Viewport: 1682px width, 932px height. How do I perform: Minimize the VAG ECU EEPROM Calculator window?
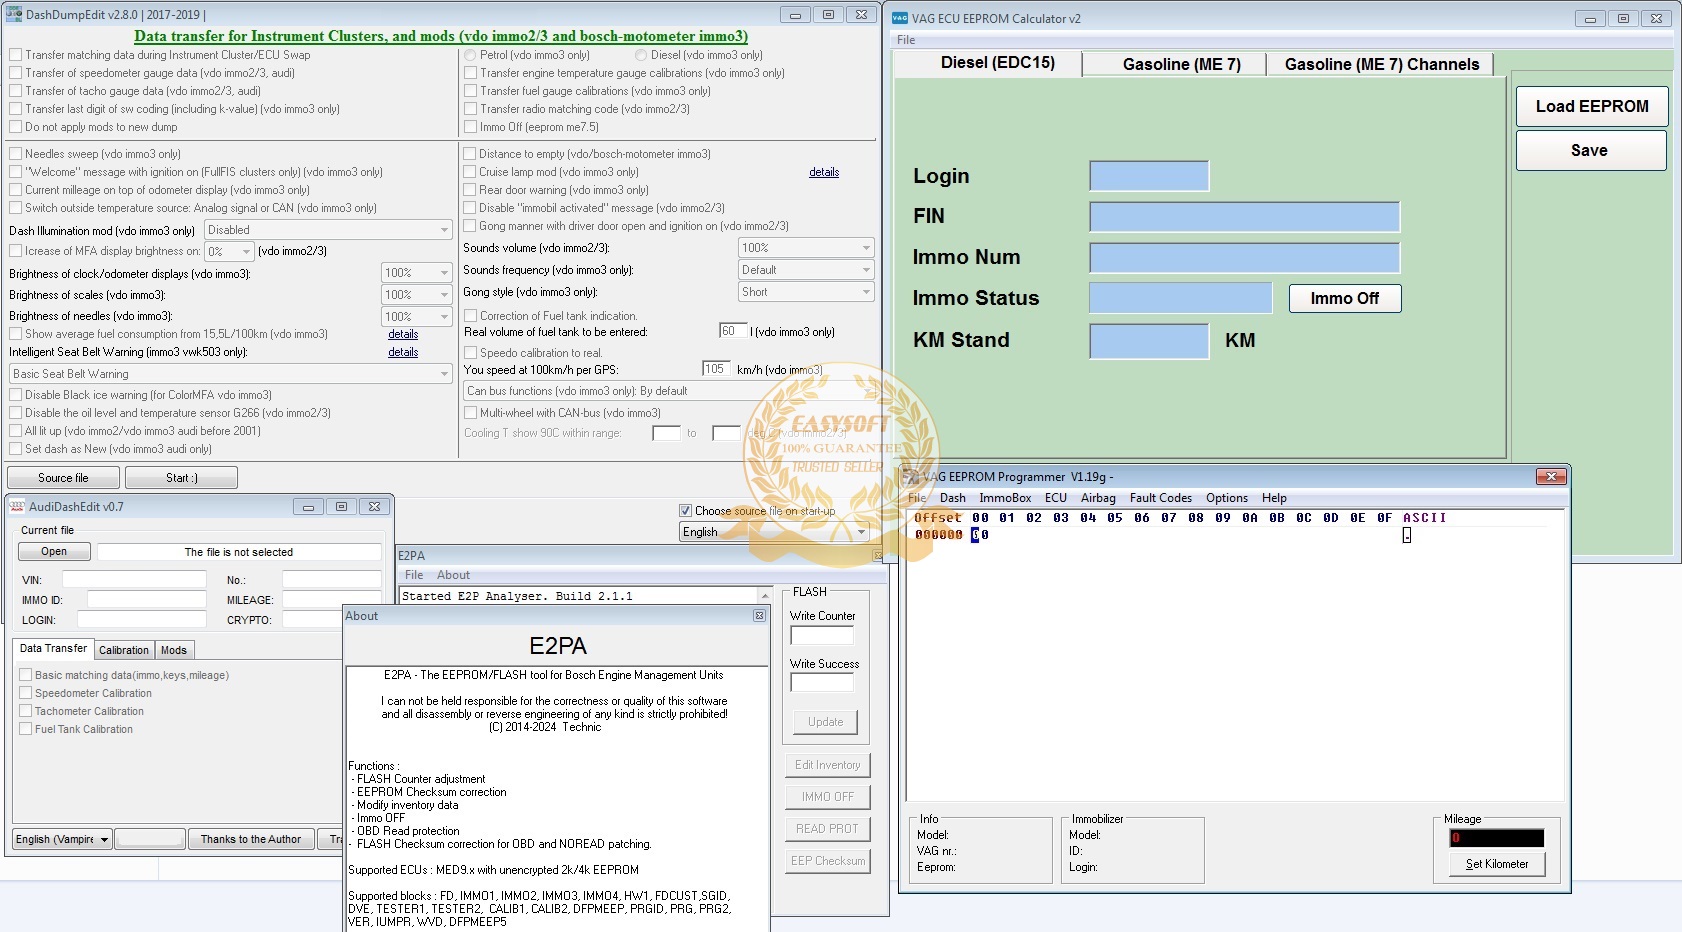[x=1589, y=18]
